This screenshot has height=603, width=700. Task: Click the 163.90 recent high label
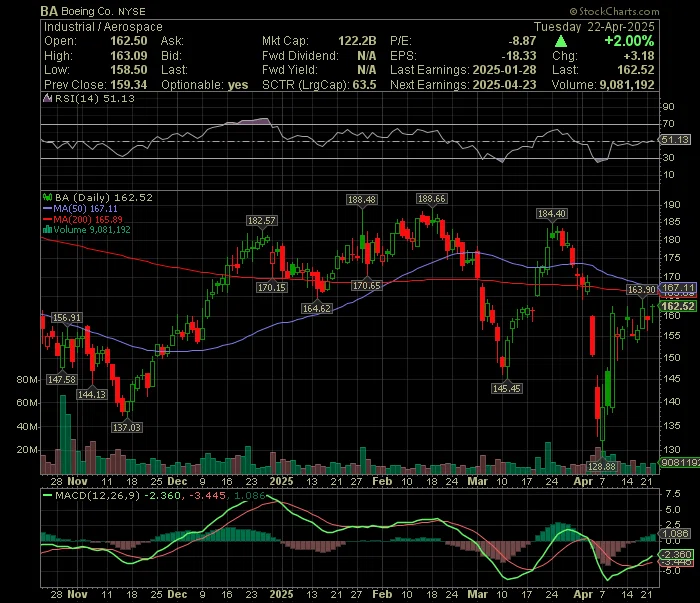coord(642,290)
